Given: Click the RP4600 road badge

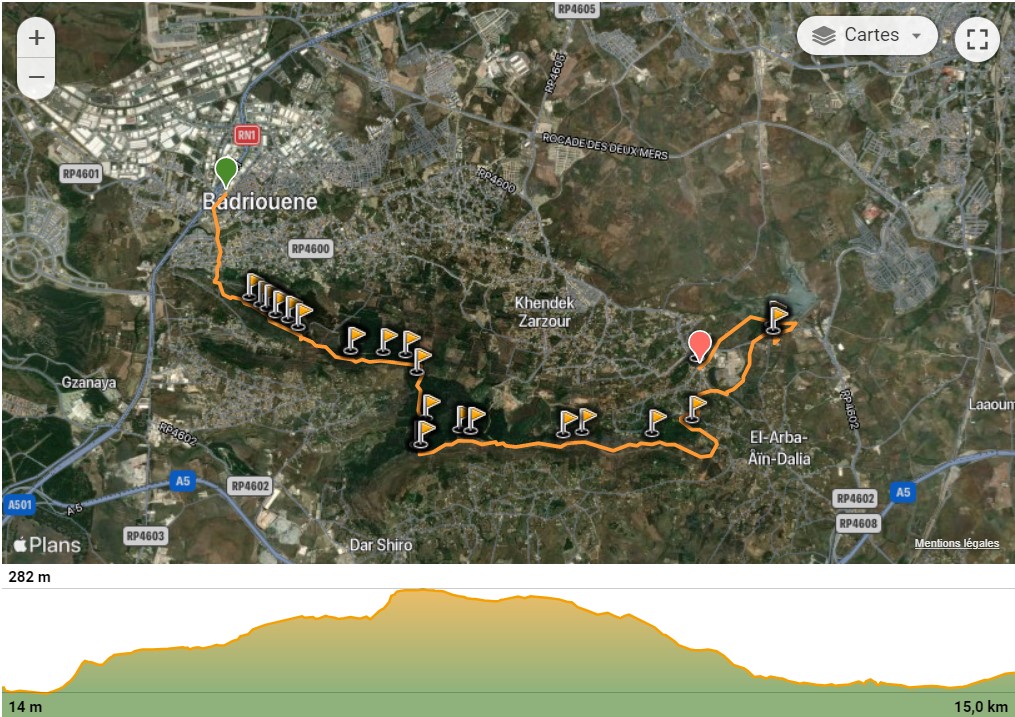Looking at the screenshot, I should [x=310, y=248].
